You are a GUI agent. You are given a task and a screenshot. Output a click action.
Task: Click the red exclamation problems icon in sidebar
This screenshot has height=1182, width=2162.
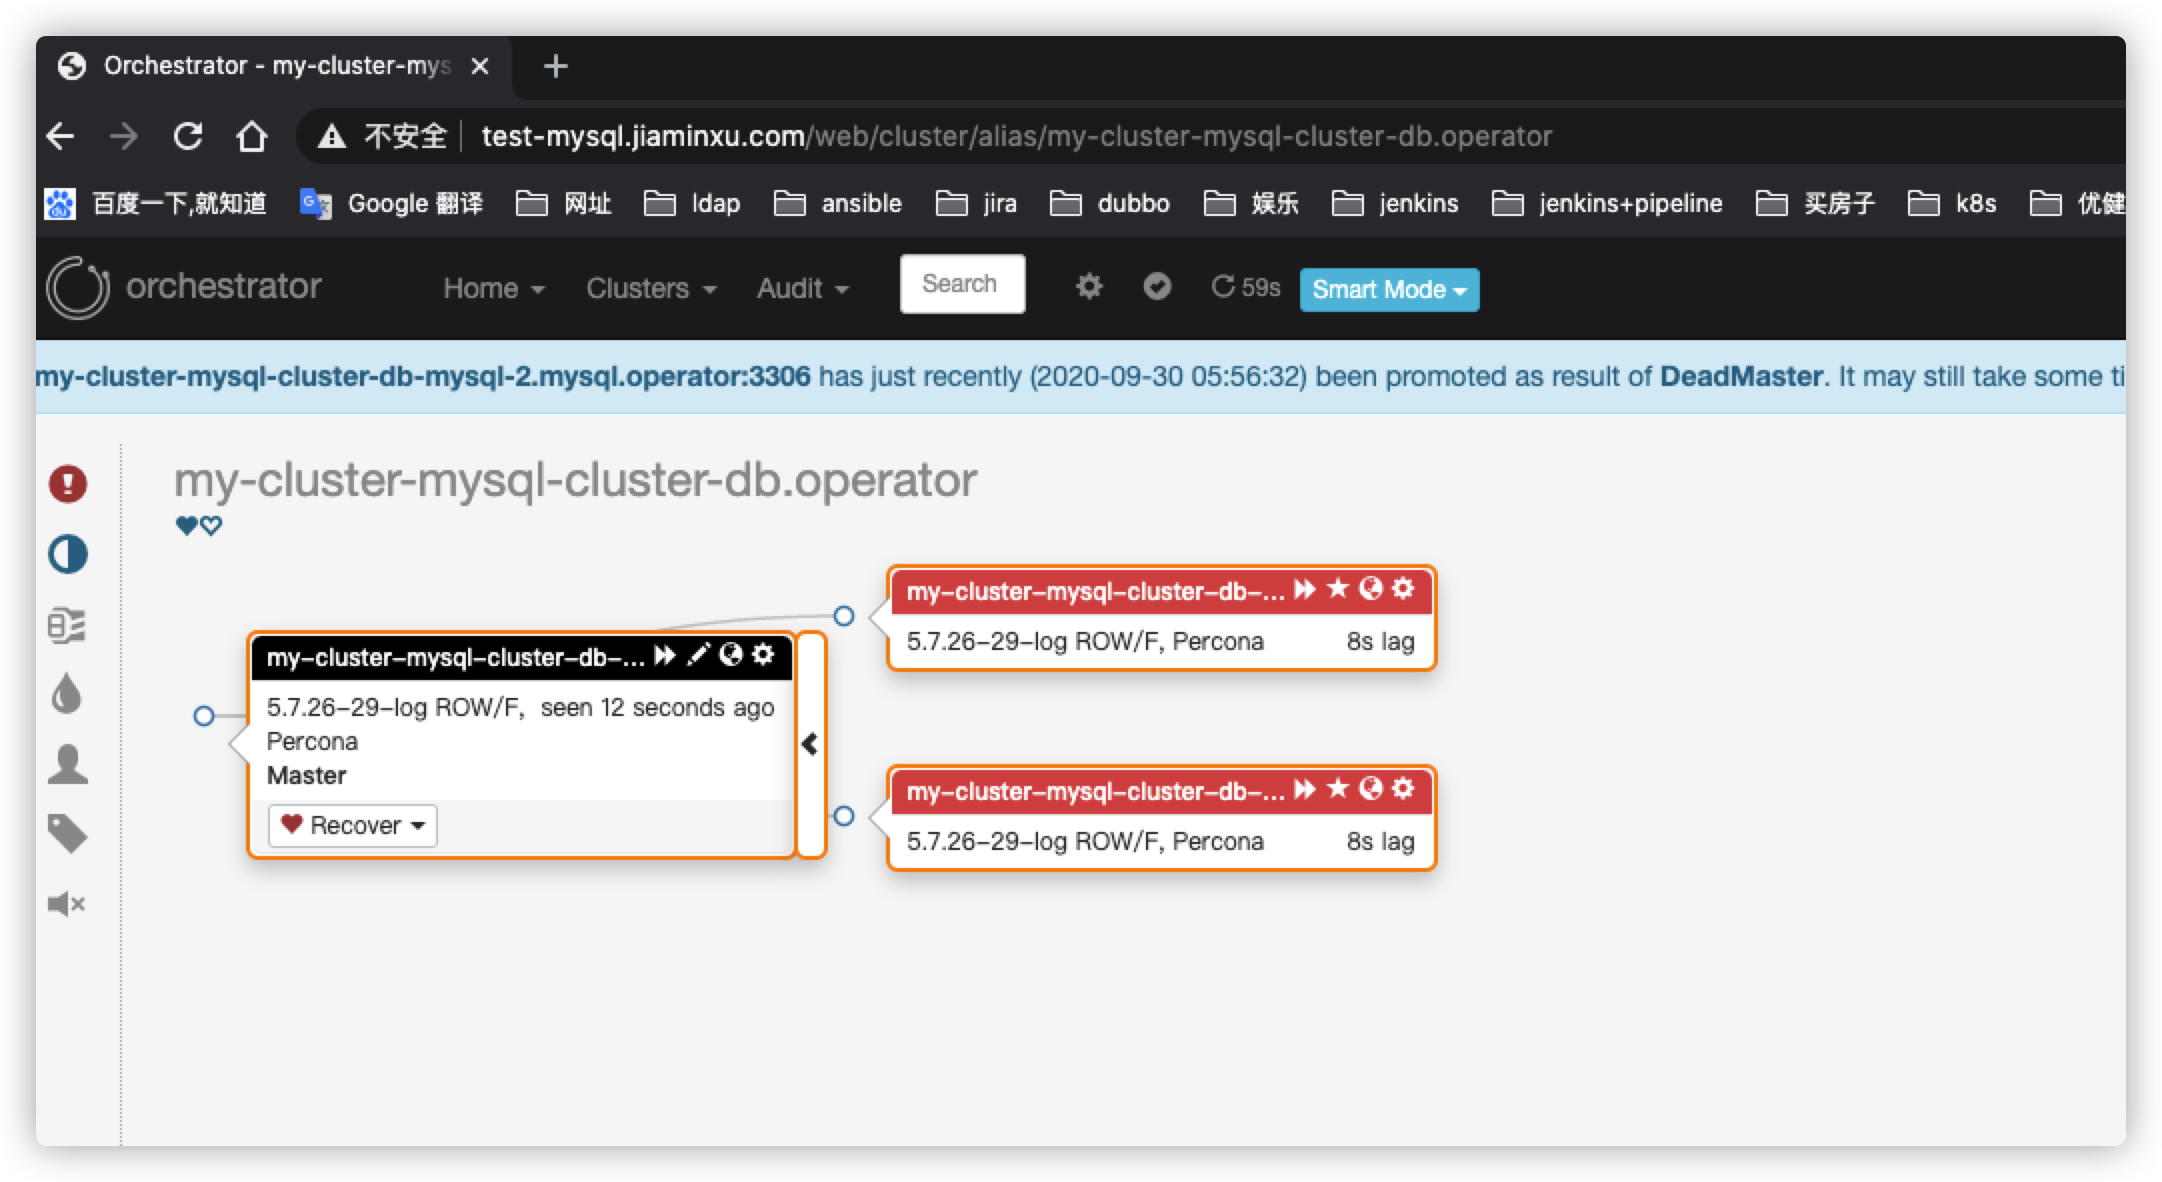[x=68, y=484]
